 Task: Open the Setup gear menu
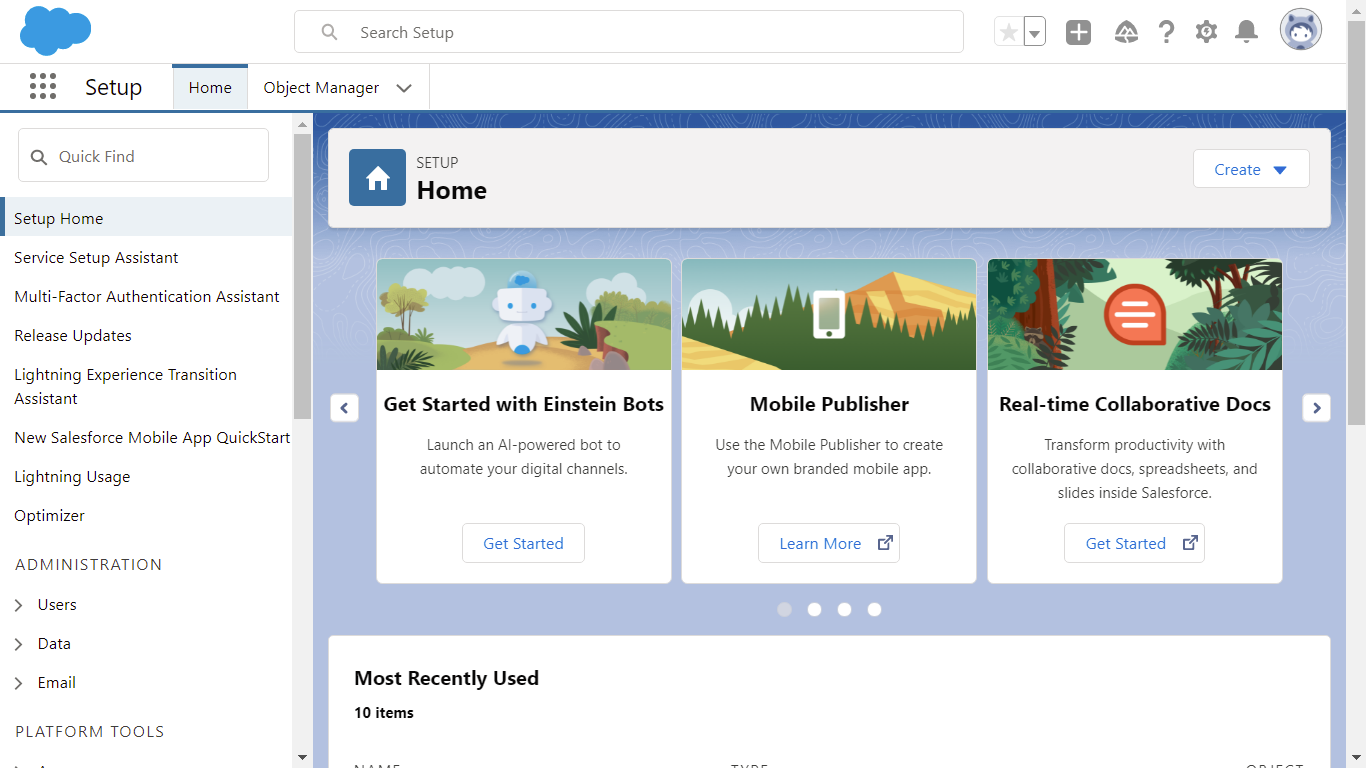click(1206, 32)
